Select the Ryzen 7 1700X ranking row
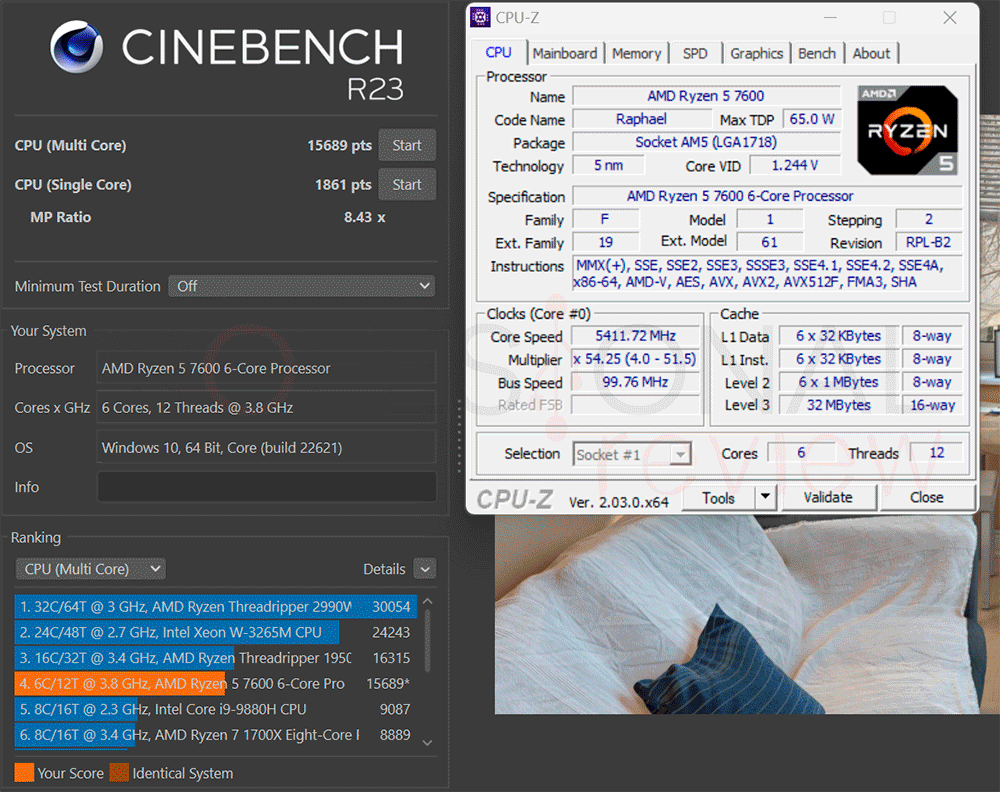The width and height of the screenshot is (1000, 792). pos(216,735)
